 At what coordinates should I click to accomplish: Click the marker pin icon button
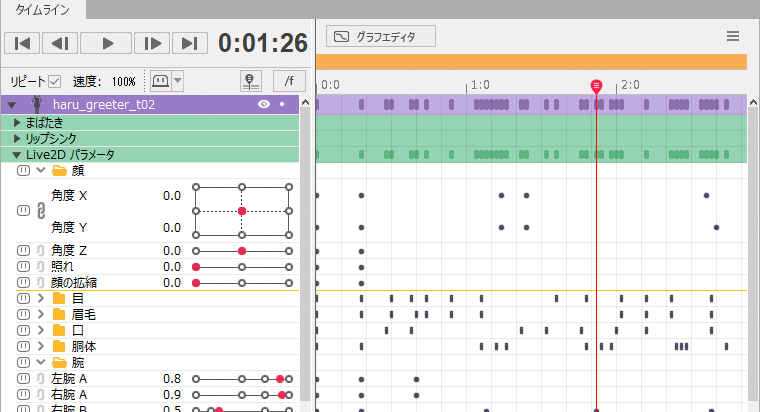(251, 81)
